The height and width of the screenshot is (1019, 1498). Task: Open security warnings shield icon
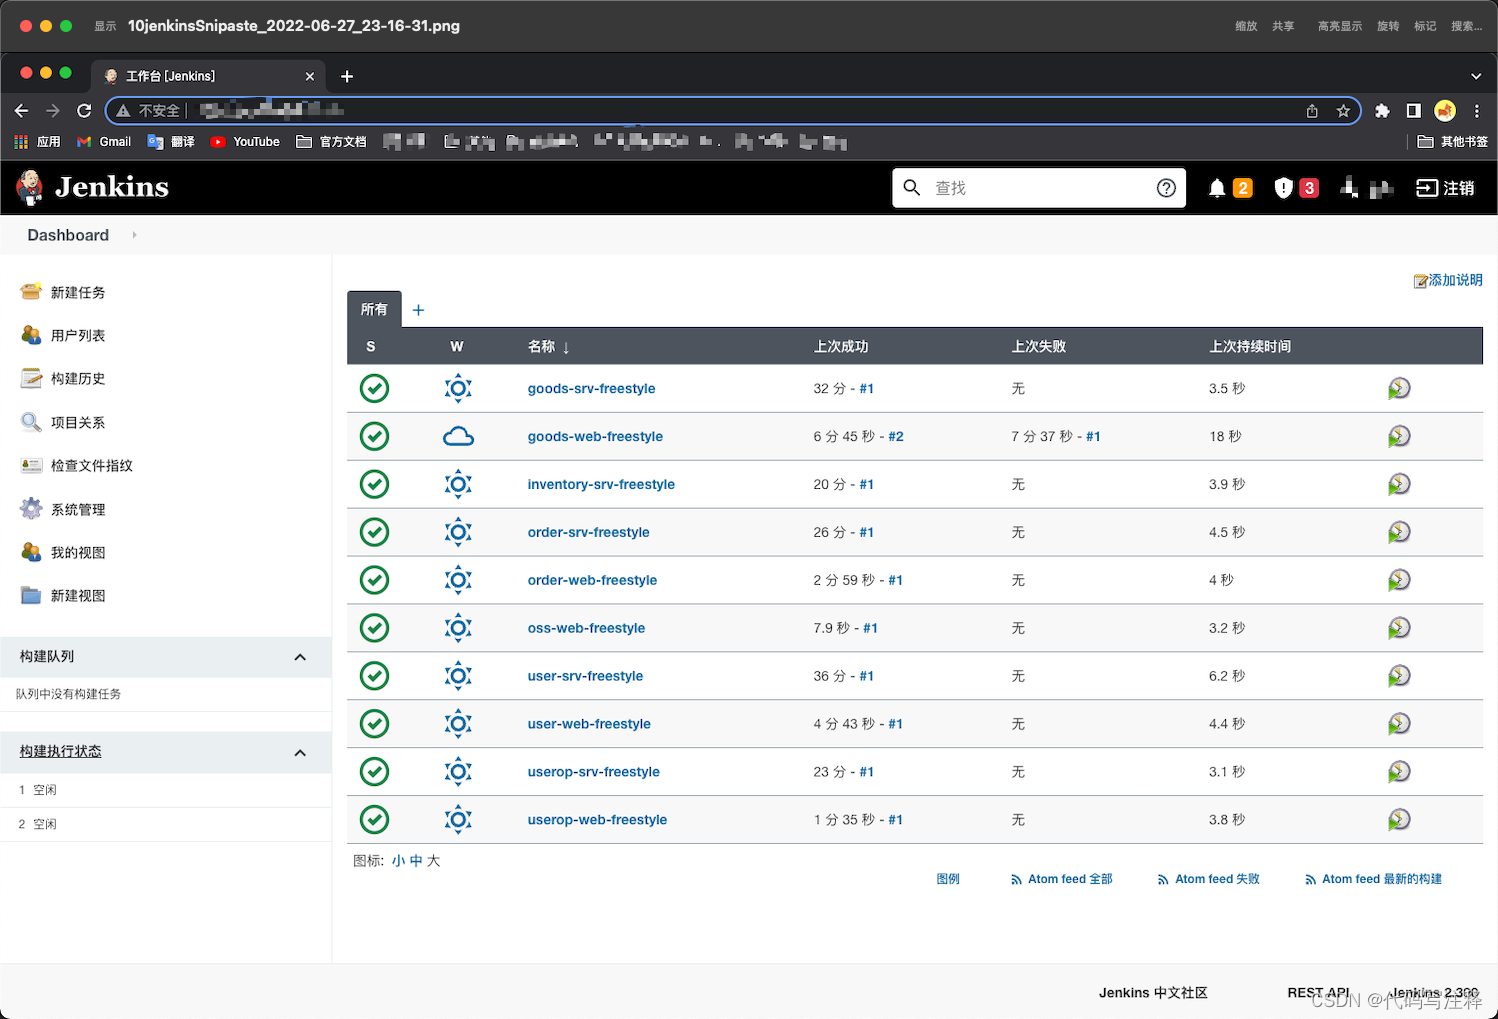click(1284, 188)
